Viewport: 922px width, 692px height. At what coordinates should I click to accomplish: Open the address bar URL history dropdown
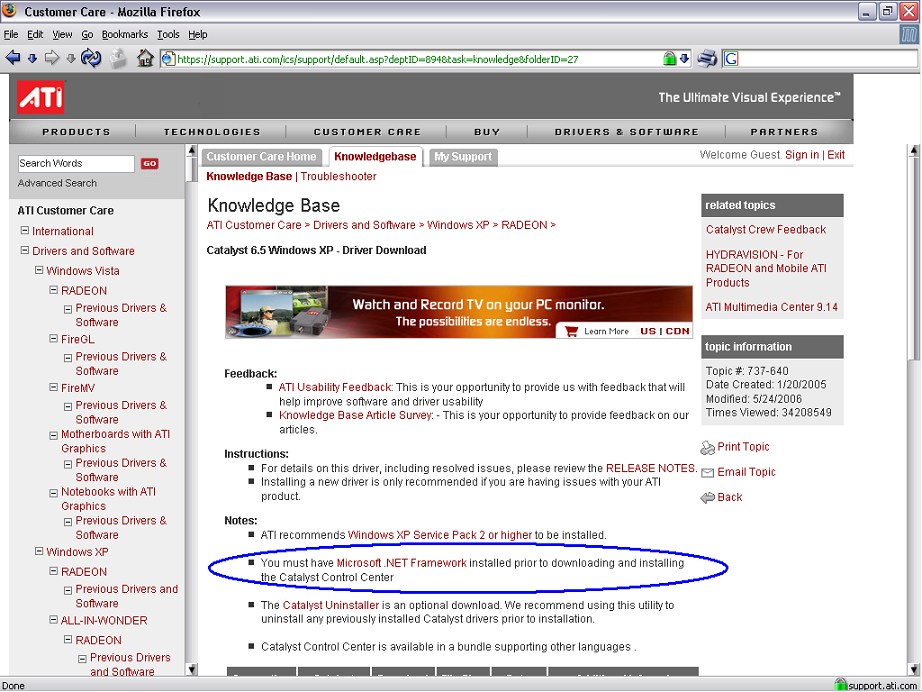coord(684,59)
